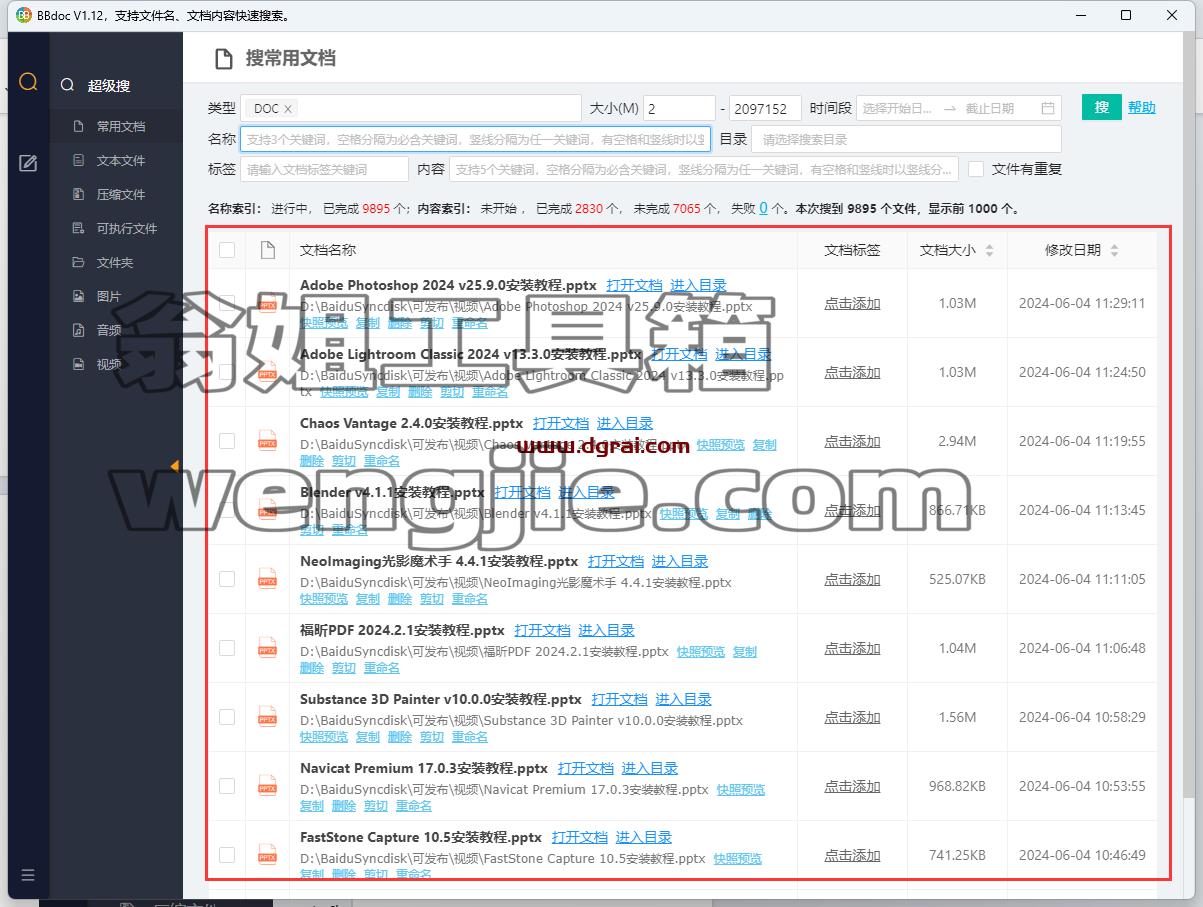
Task: Click 点击添加 tag for Navicat Premium row
Action: pos(852,786)
